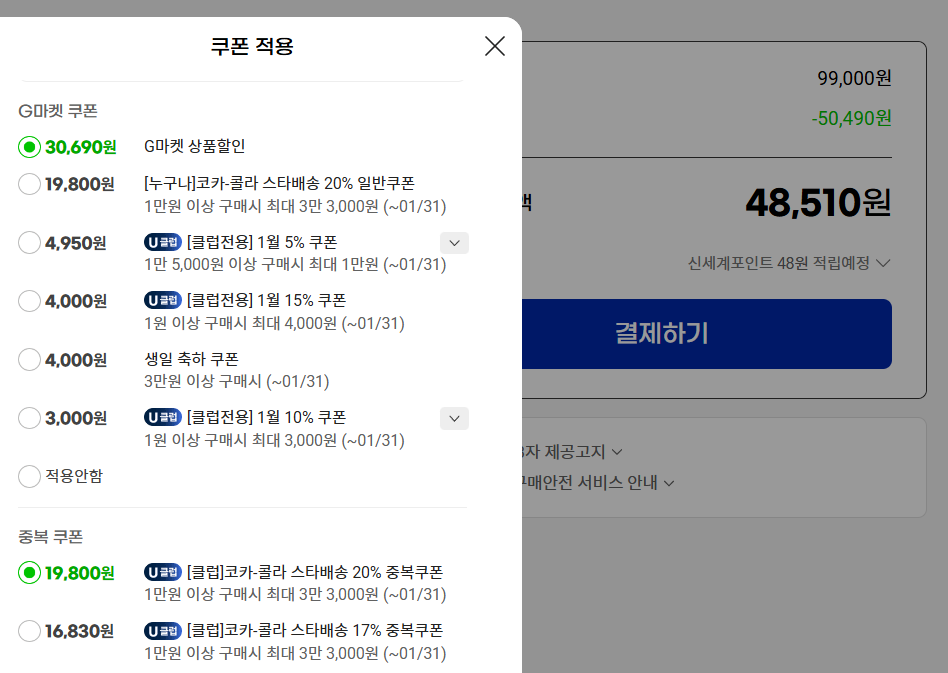Pick the 16,830원 17% 중복쿠폰

coord(30,629)
